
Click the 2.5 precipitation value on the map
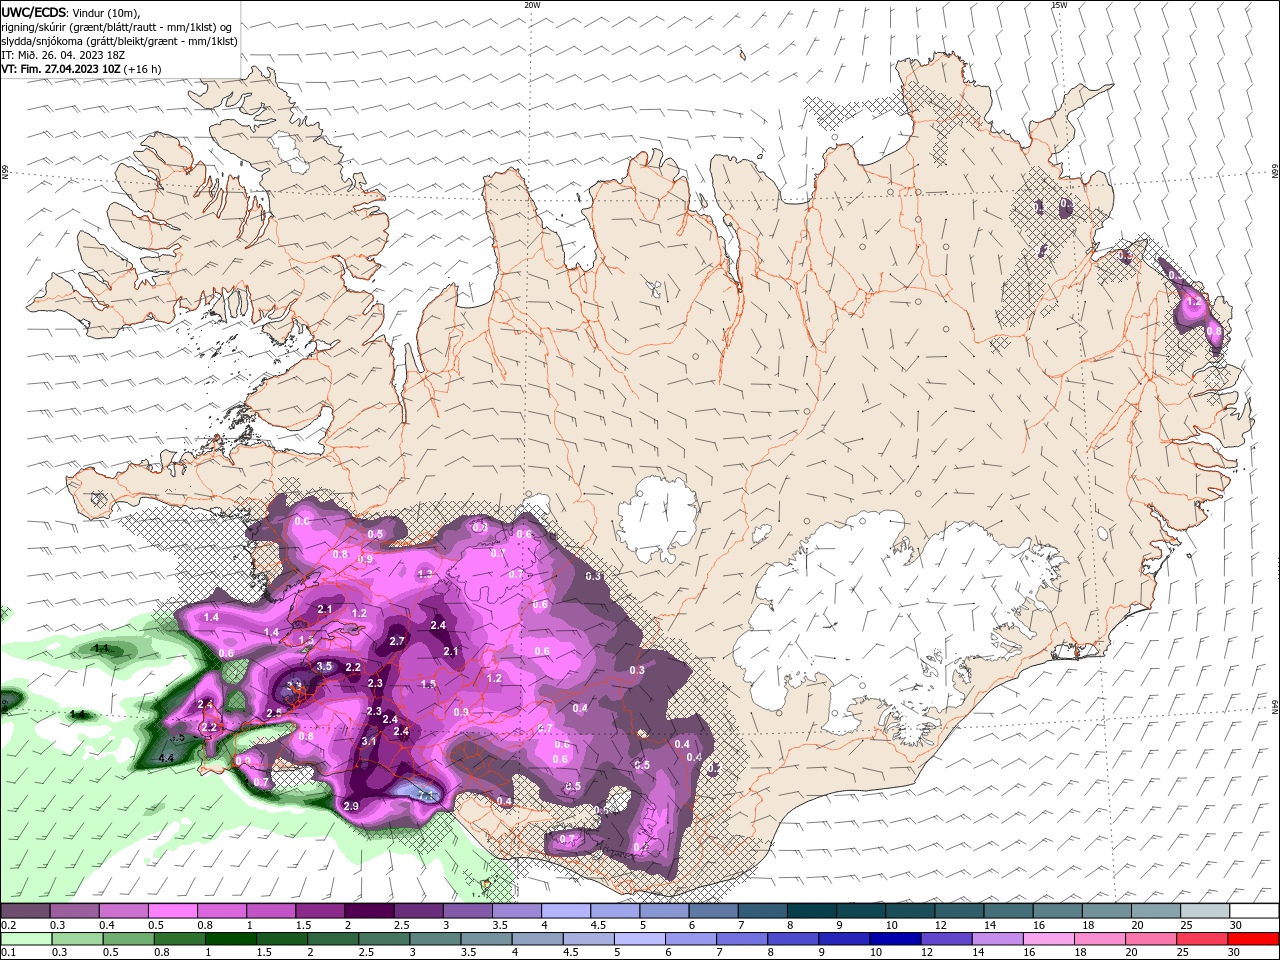[275, 713]
